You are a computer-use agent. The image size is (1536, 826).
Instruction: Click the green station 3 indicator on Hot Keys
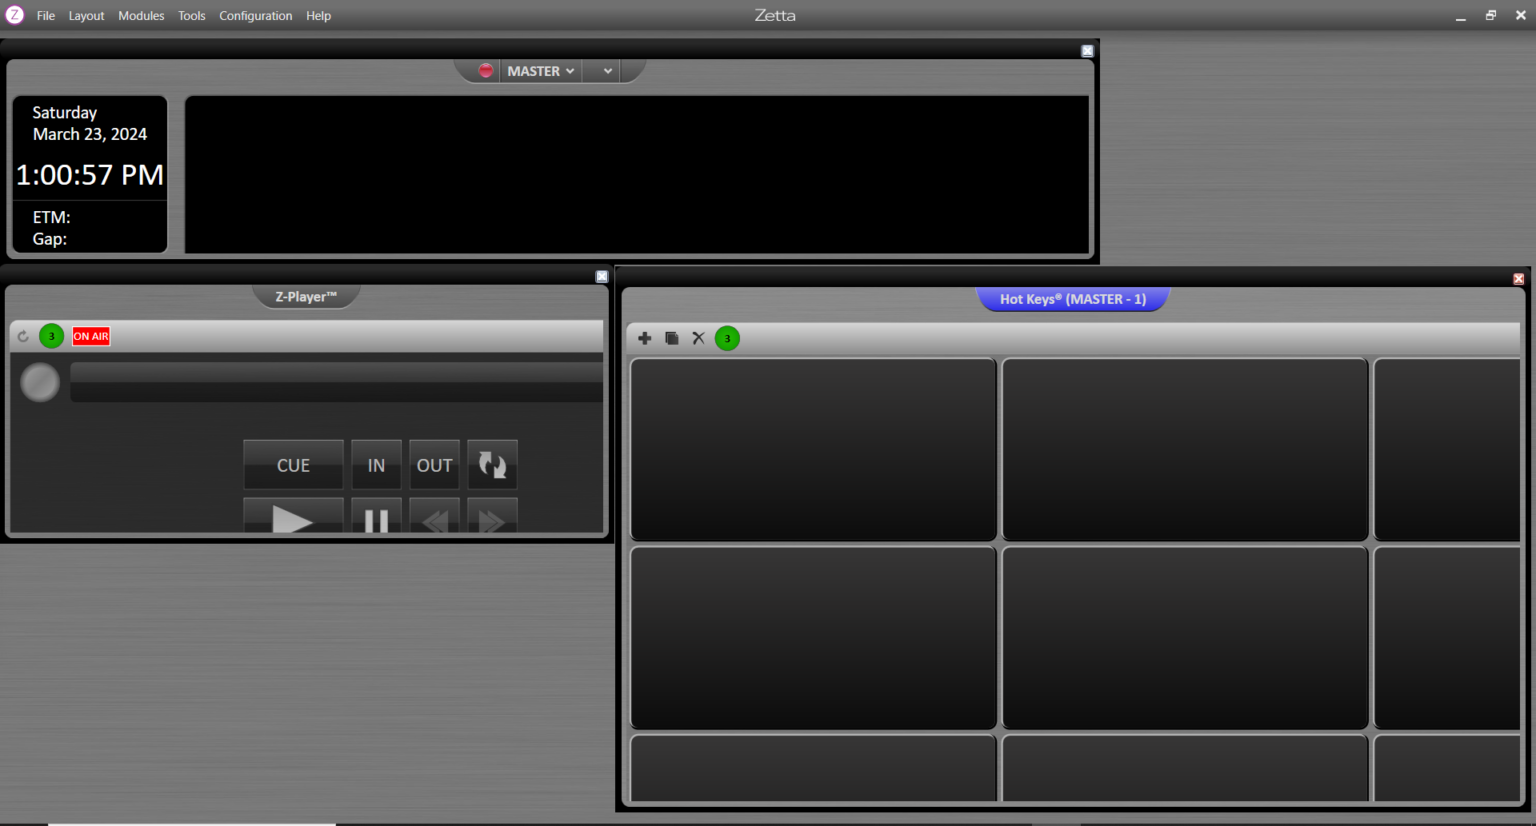pyautogui.click(x=727, y=338)
